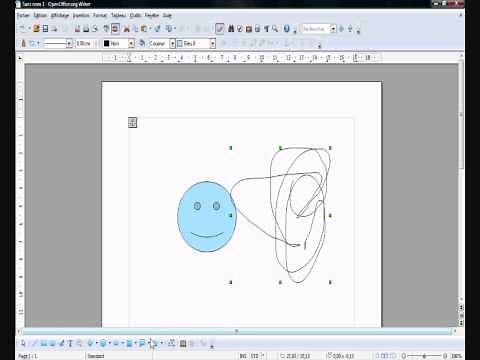Click the zoom percentage in status bar

pos(456,356)
